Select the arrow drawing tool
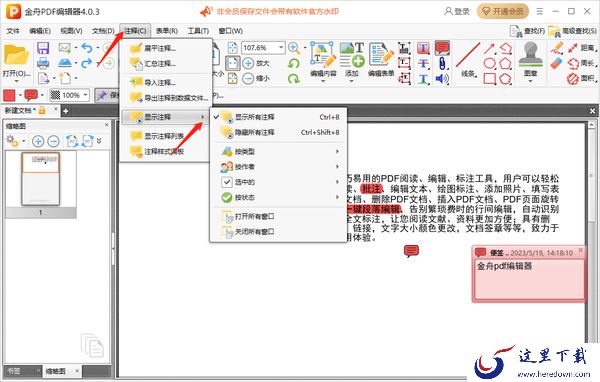 [x=489, y=48]
